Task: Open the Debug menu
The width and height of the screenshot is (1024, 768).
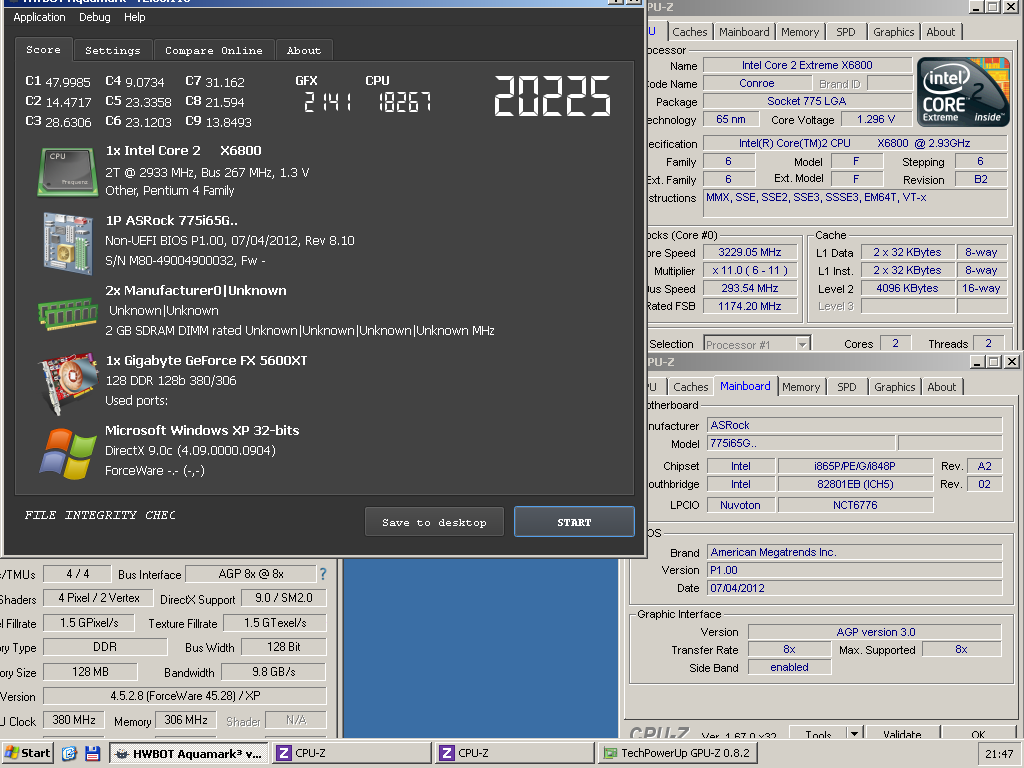Action: (95, 17)
